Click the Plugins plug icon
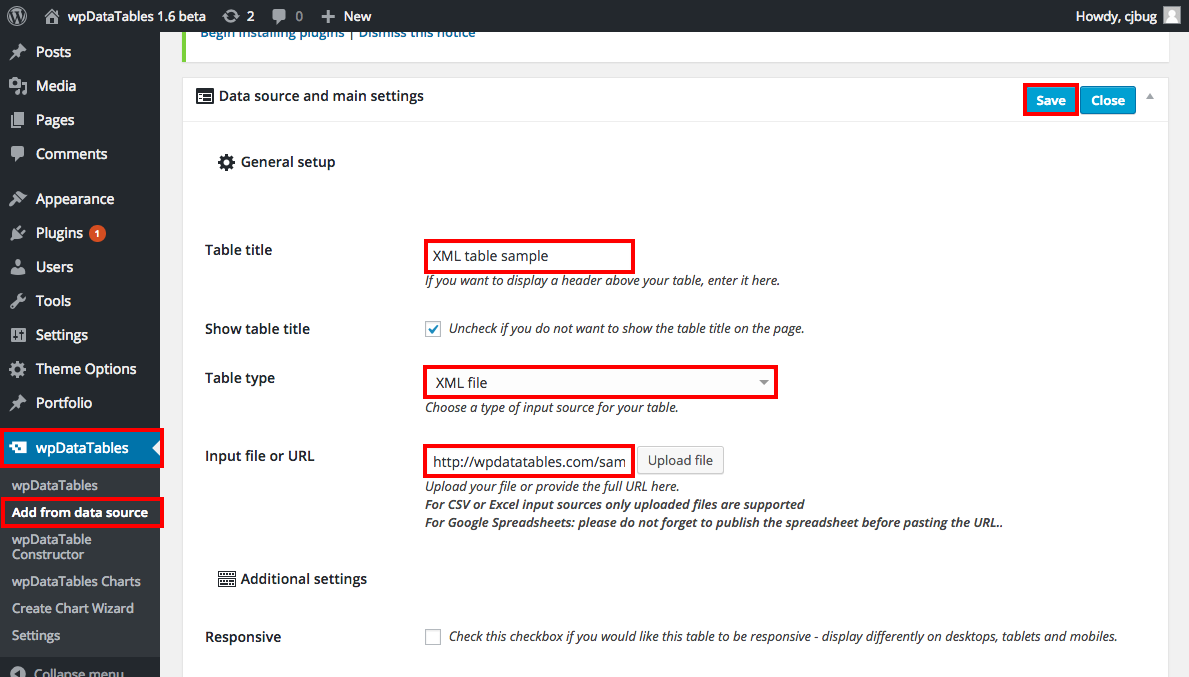Viewport: 1189px width, 677px height. (x=18, y=233)
